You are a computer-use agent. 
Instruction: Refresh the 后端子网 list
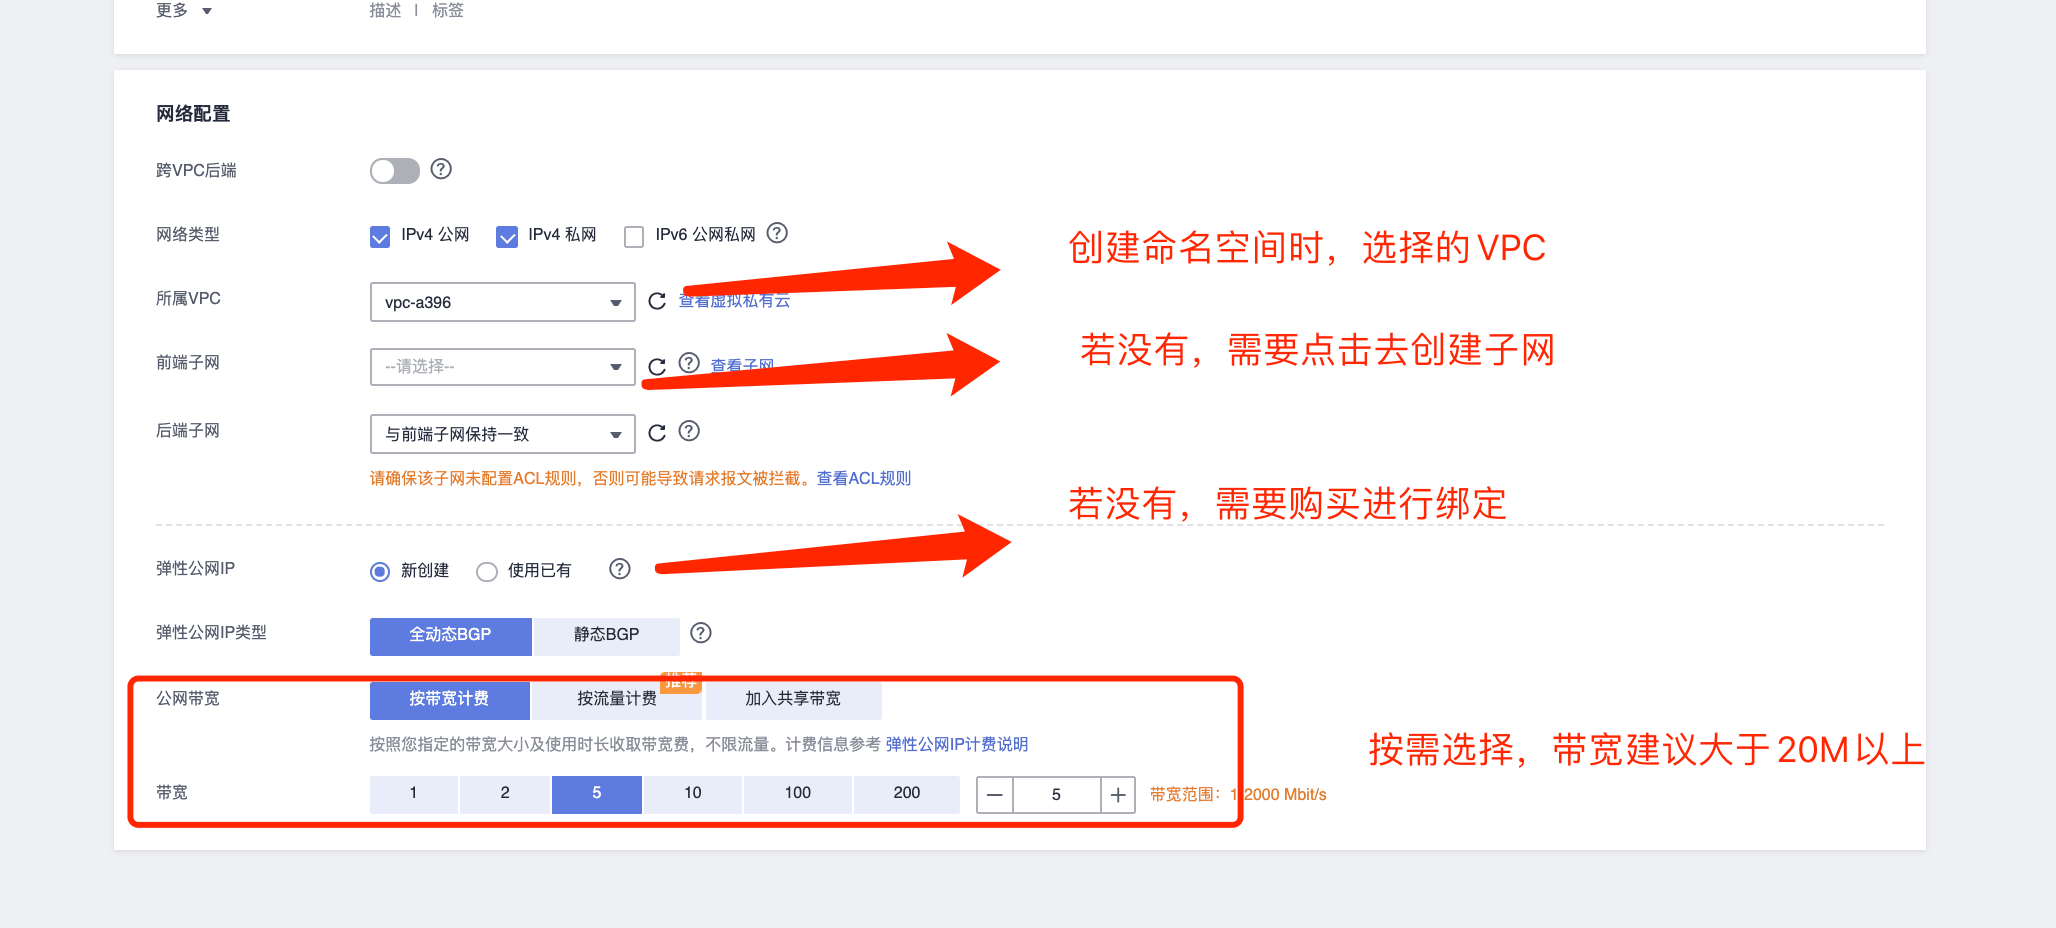tap(657, 432)
